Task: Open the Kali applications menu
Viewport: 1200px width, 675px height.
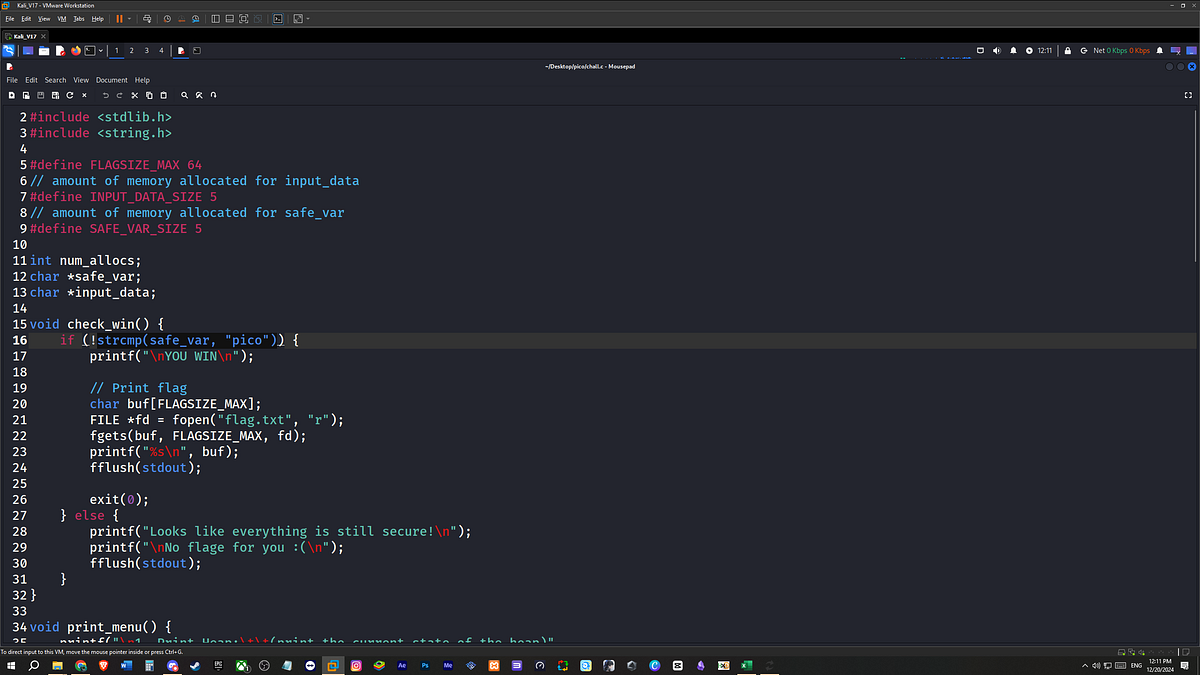Action: [8, 50]
